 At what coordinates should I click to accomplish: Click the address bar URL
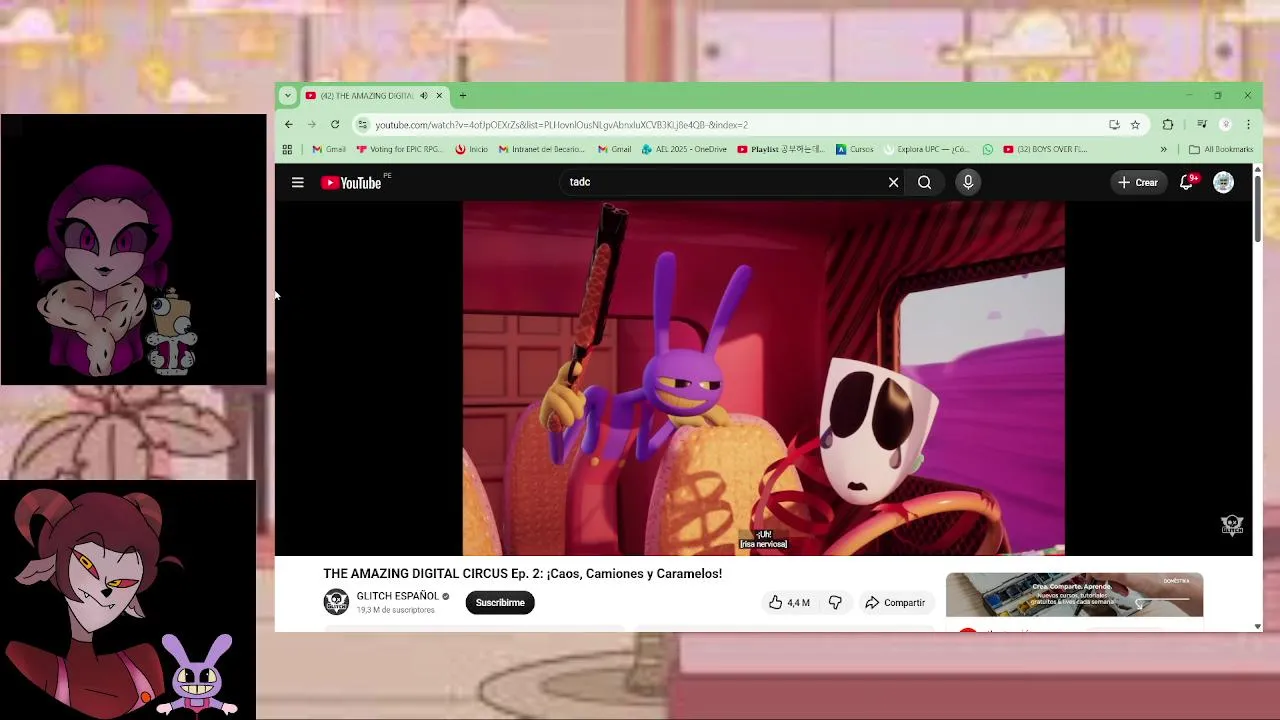point(561,125)
